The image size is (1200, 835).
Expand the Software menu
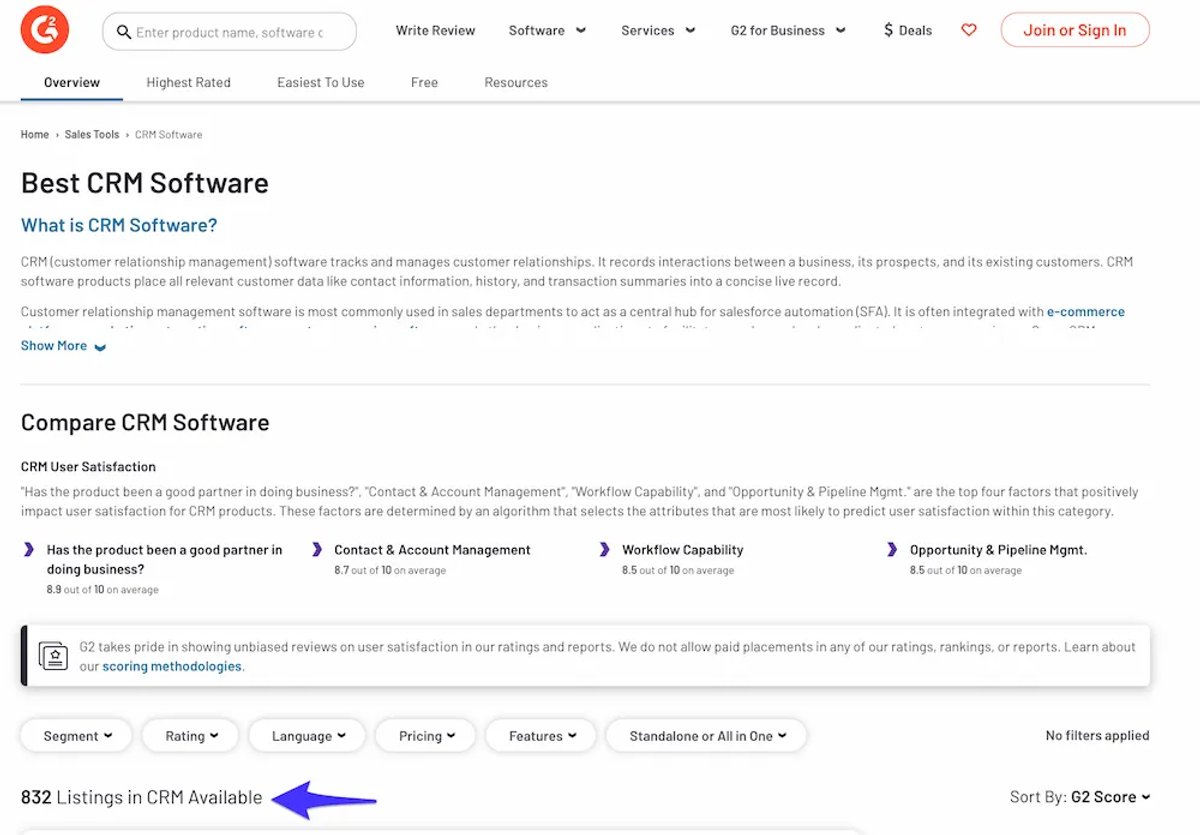point(548,30)
